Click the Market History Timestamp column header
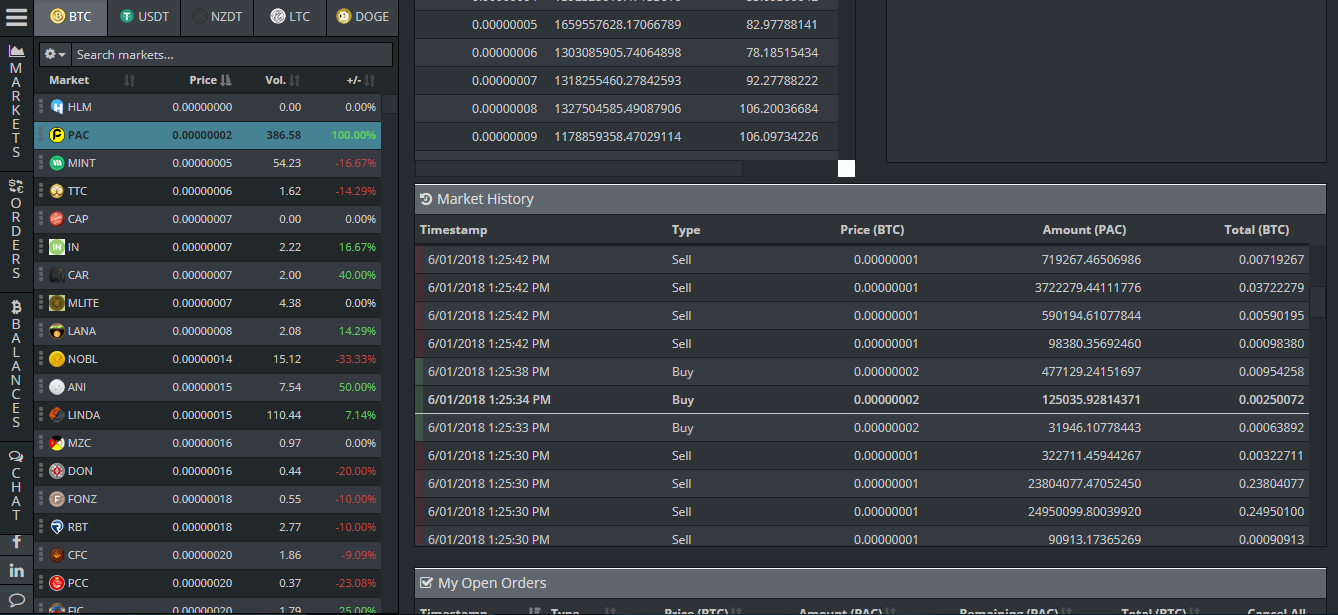This screenshot has height=615, width=1338. pyautogui.click(x=454, y=230)
